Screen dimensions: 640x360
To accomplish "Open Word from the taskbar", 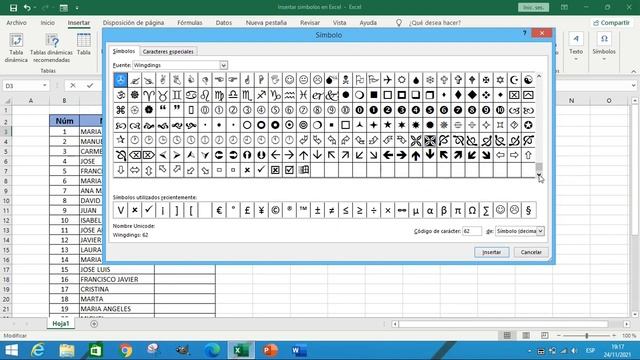I will 299,350.
